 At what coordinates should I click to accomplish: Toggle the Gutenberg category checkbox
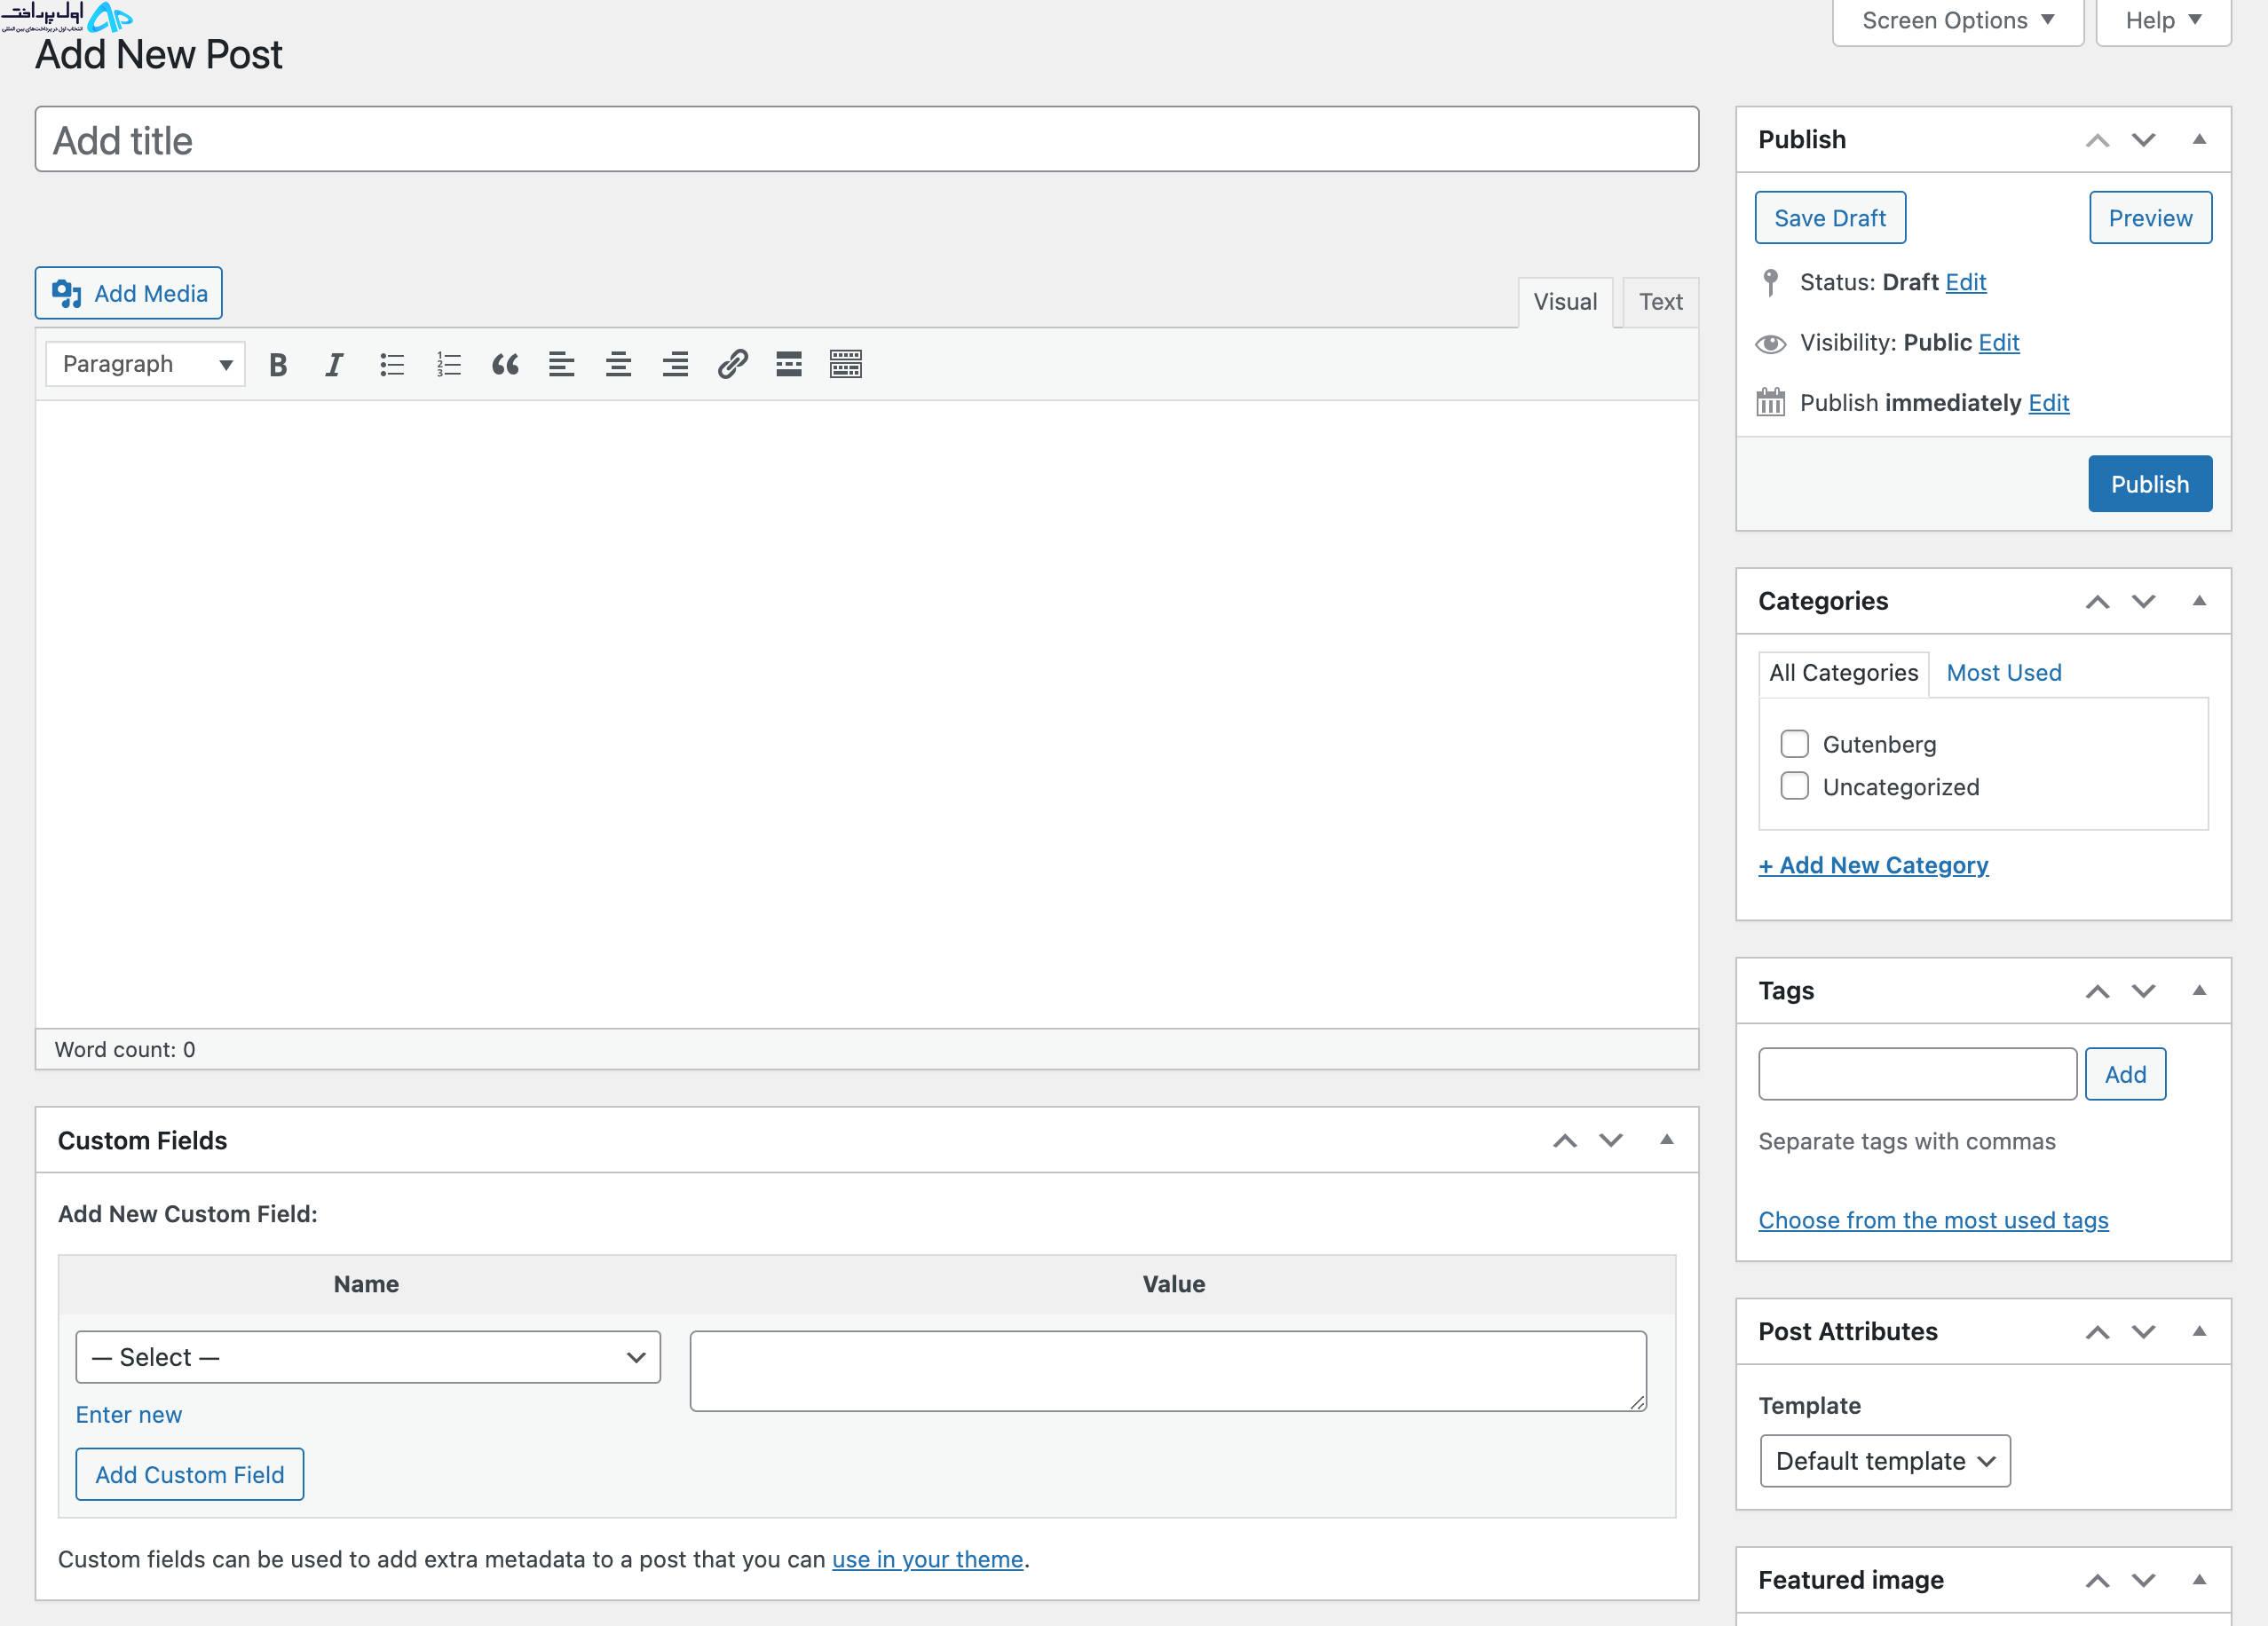(1795, 743)
